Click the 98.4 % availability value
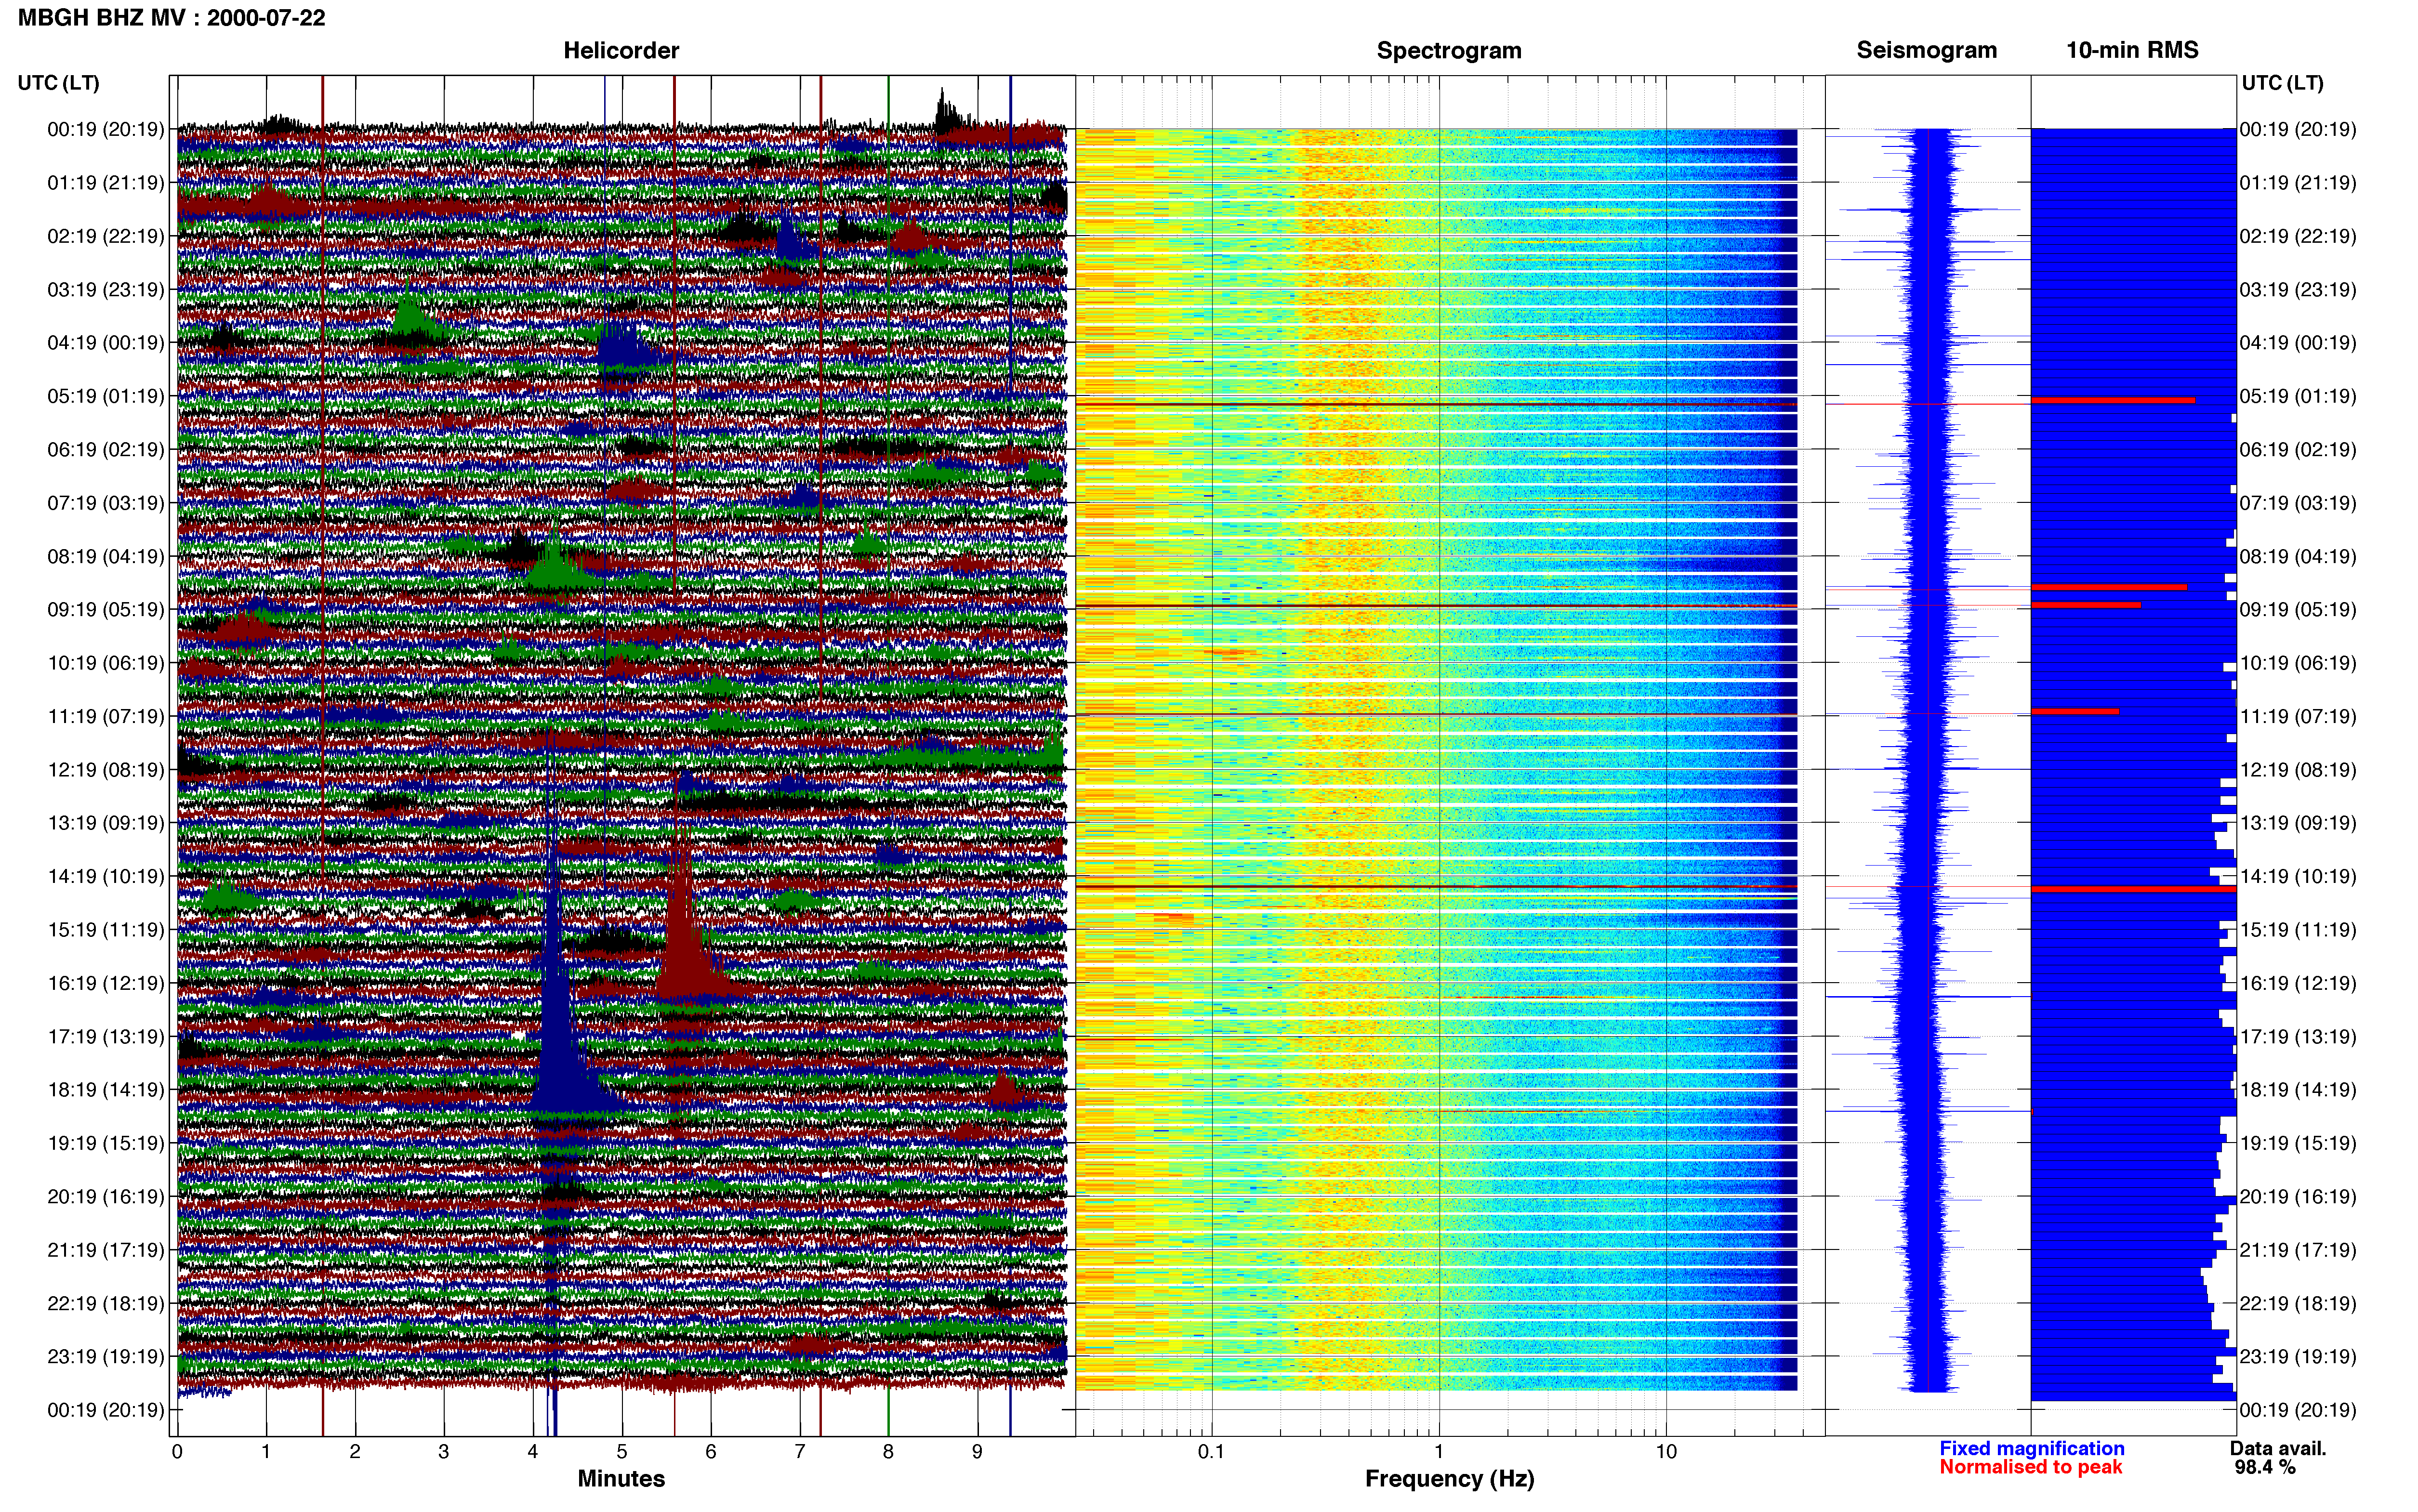The width and height of the screenshot is (2418, 1512). 2265,1467
